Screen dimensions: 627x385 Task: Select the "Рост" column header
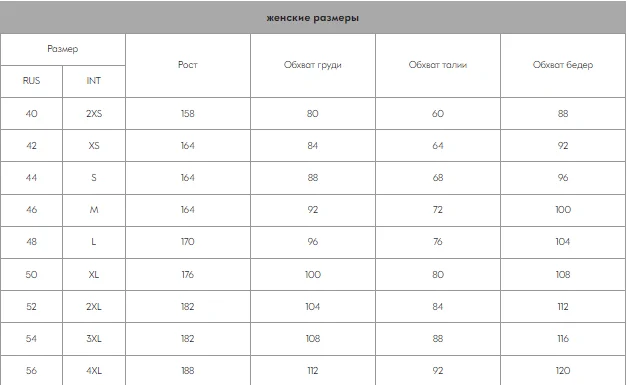[x=188, y=65]
